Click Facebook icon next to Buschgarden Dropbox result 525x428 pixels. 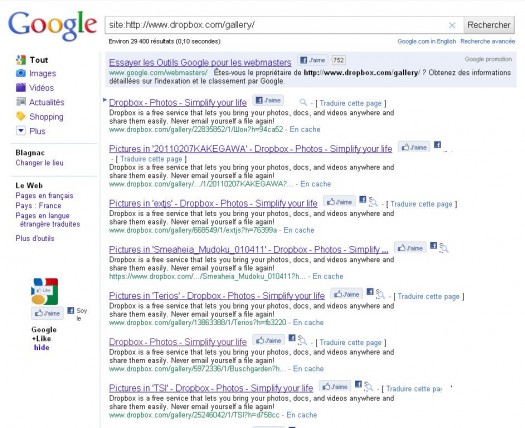click(292, 338)
